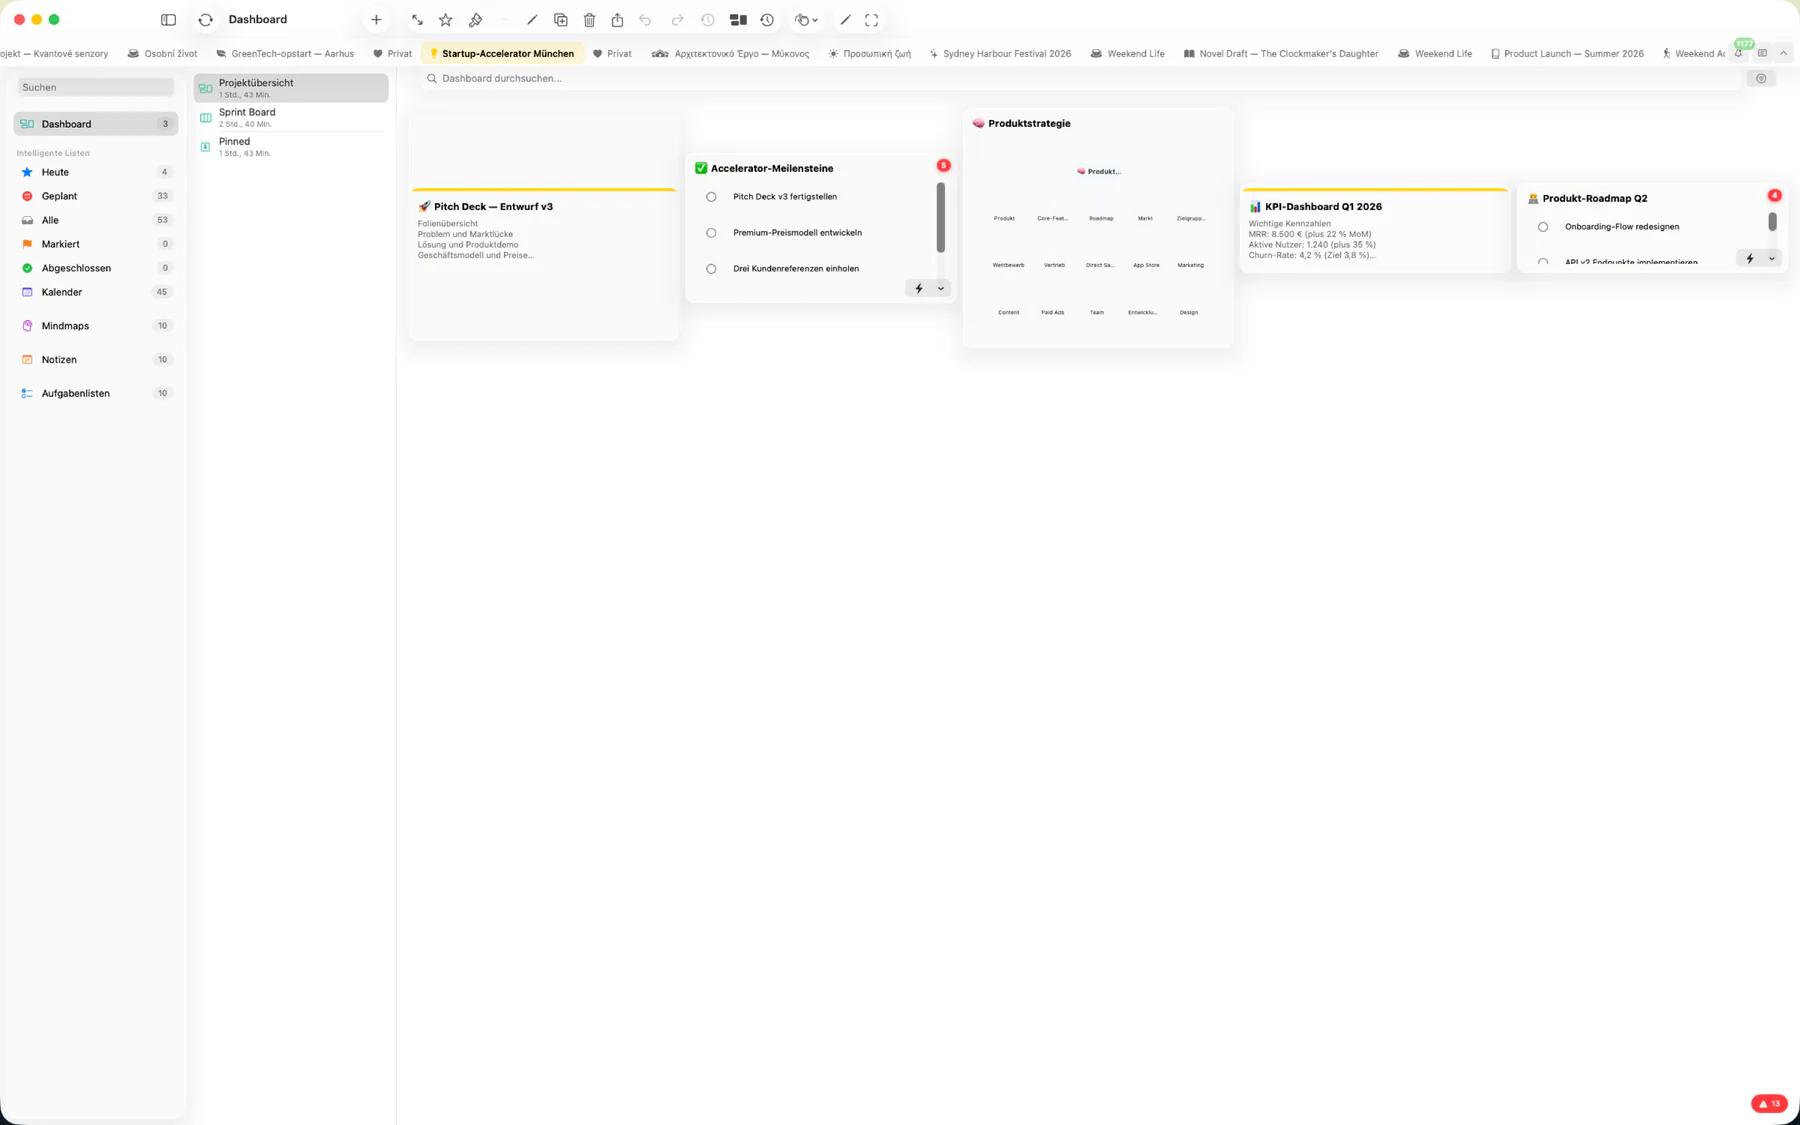The image size is (1800, 1125).
Task: Collapse the tab bar with chevron up
Action: pos(1783,53)
